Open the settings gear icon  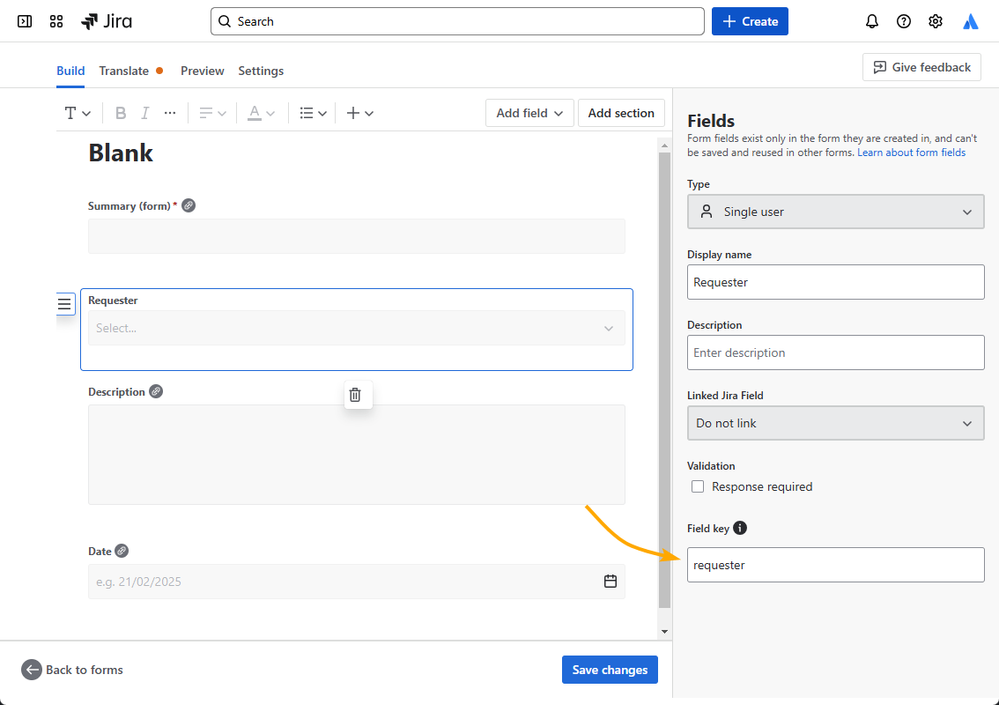[x=935, y=22]
